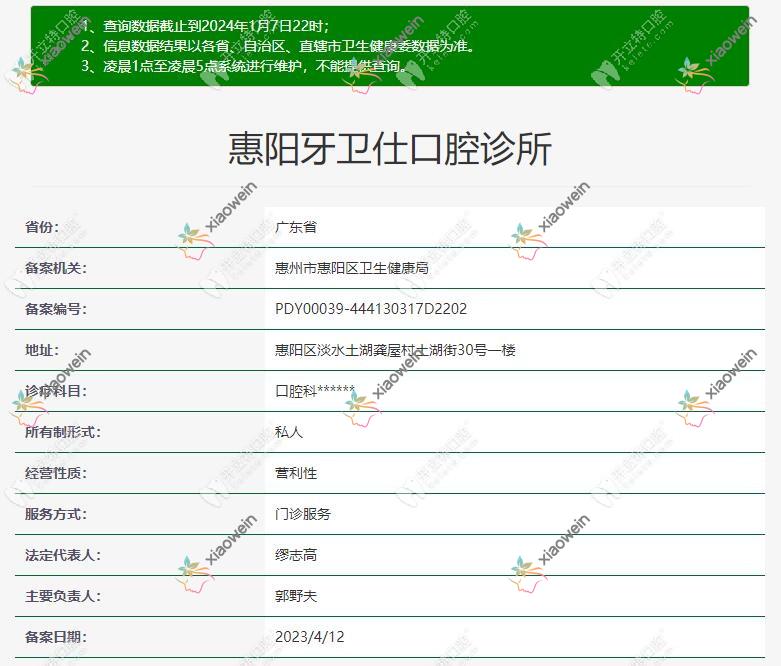
Task: Click the 营利性 business nature value
Action: (296, 473)
